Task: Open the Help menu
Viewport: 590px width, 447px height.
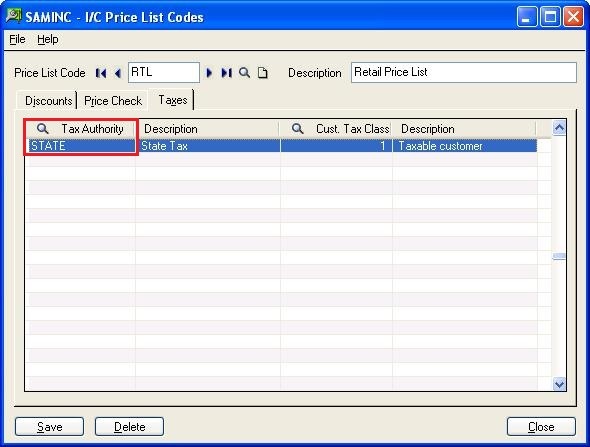Action: point(48,39)
